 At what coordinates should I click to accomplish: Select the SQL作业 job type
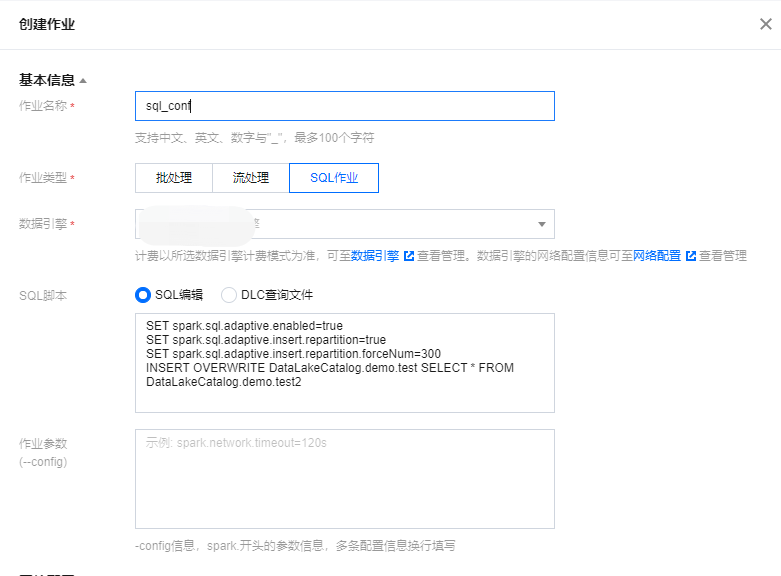[334, 178]
